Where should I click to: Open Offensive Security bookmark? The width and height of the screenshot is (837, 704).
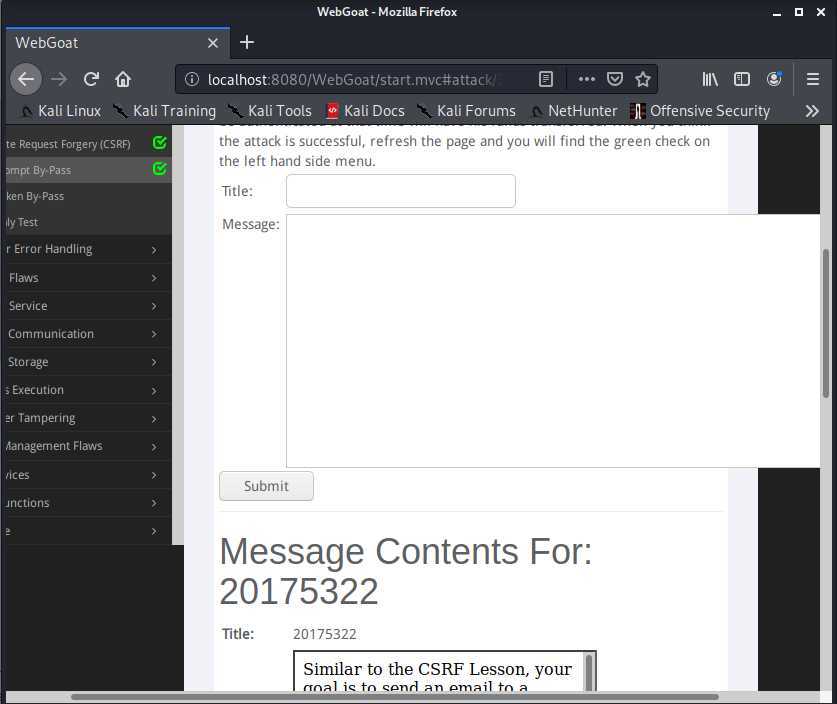coord(700,111)
